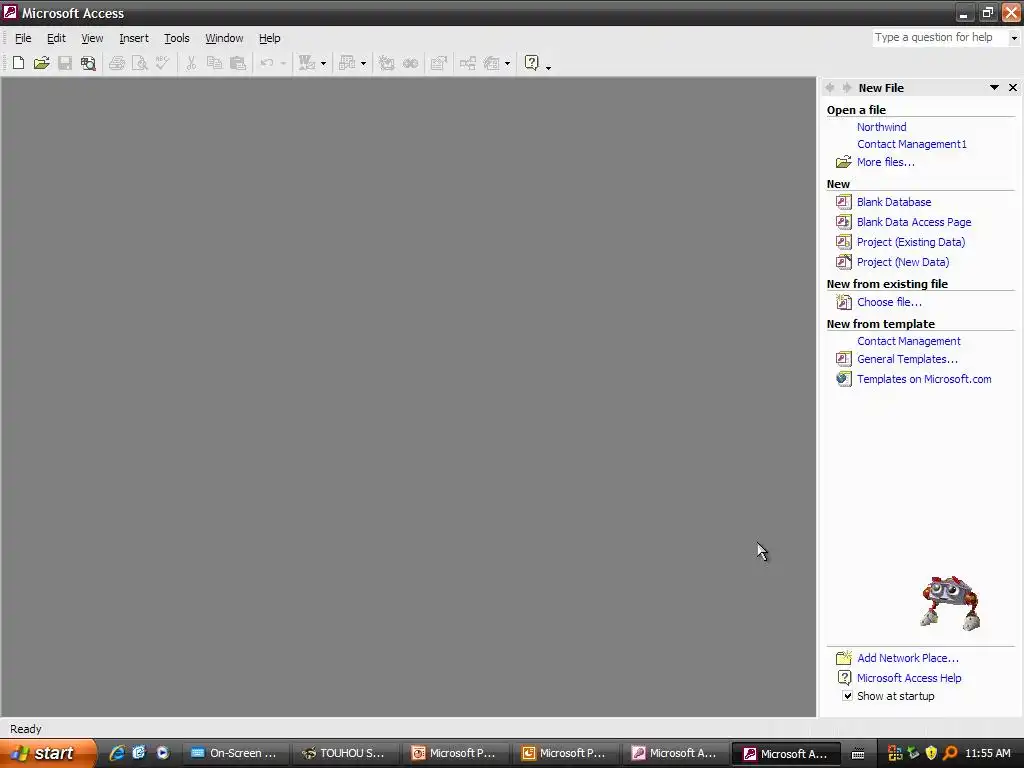
Task: Click the OfficeLinks Word icon
Action: pyautogui.click(x=306, y=63)
